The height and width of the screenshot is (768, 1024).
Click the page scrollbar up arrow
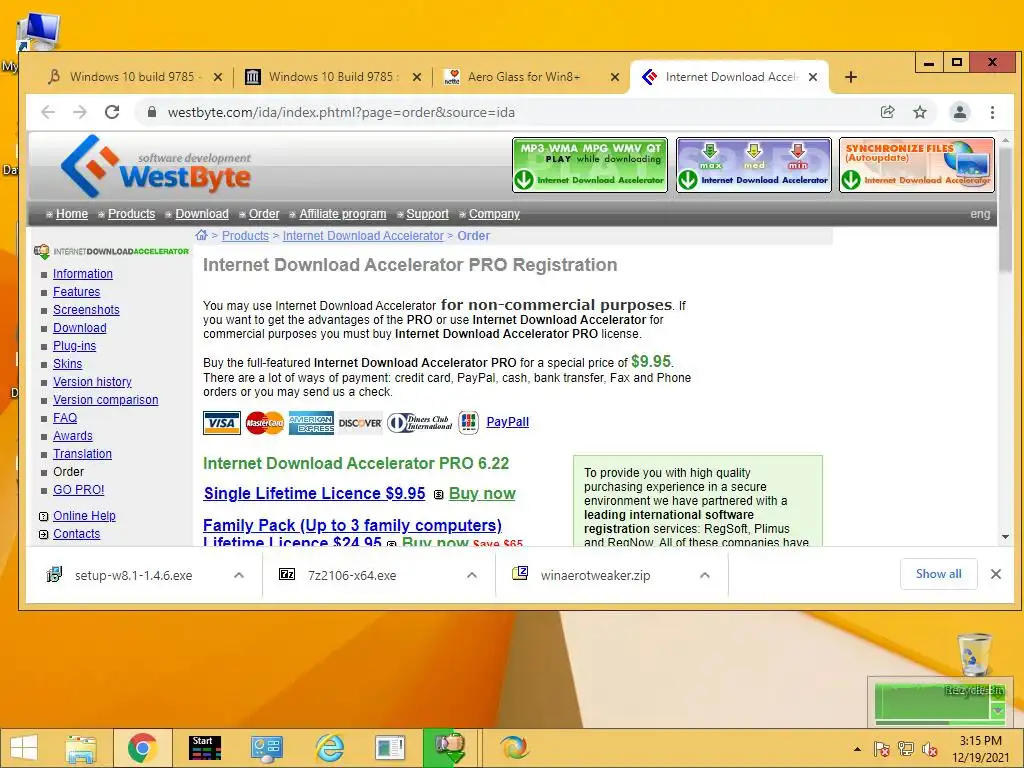1006,140
